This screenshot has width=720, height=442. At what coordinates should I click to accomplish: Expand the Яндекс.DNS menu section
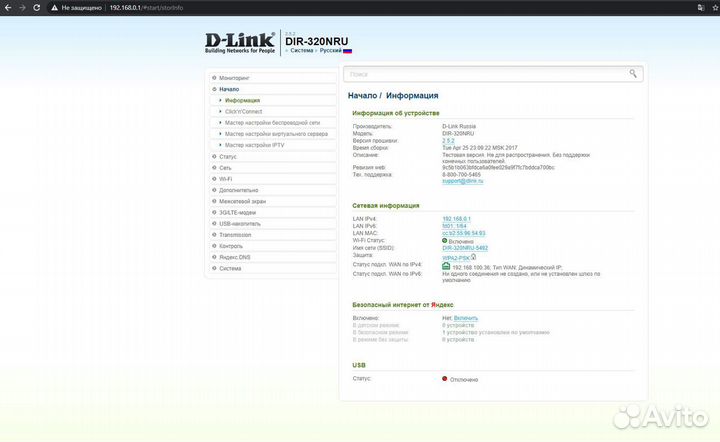[273, 257]
